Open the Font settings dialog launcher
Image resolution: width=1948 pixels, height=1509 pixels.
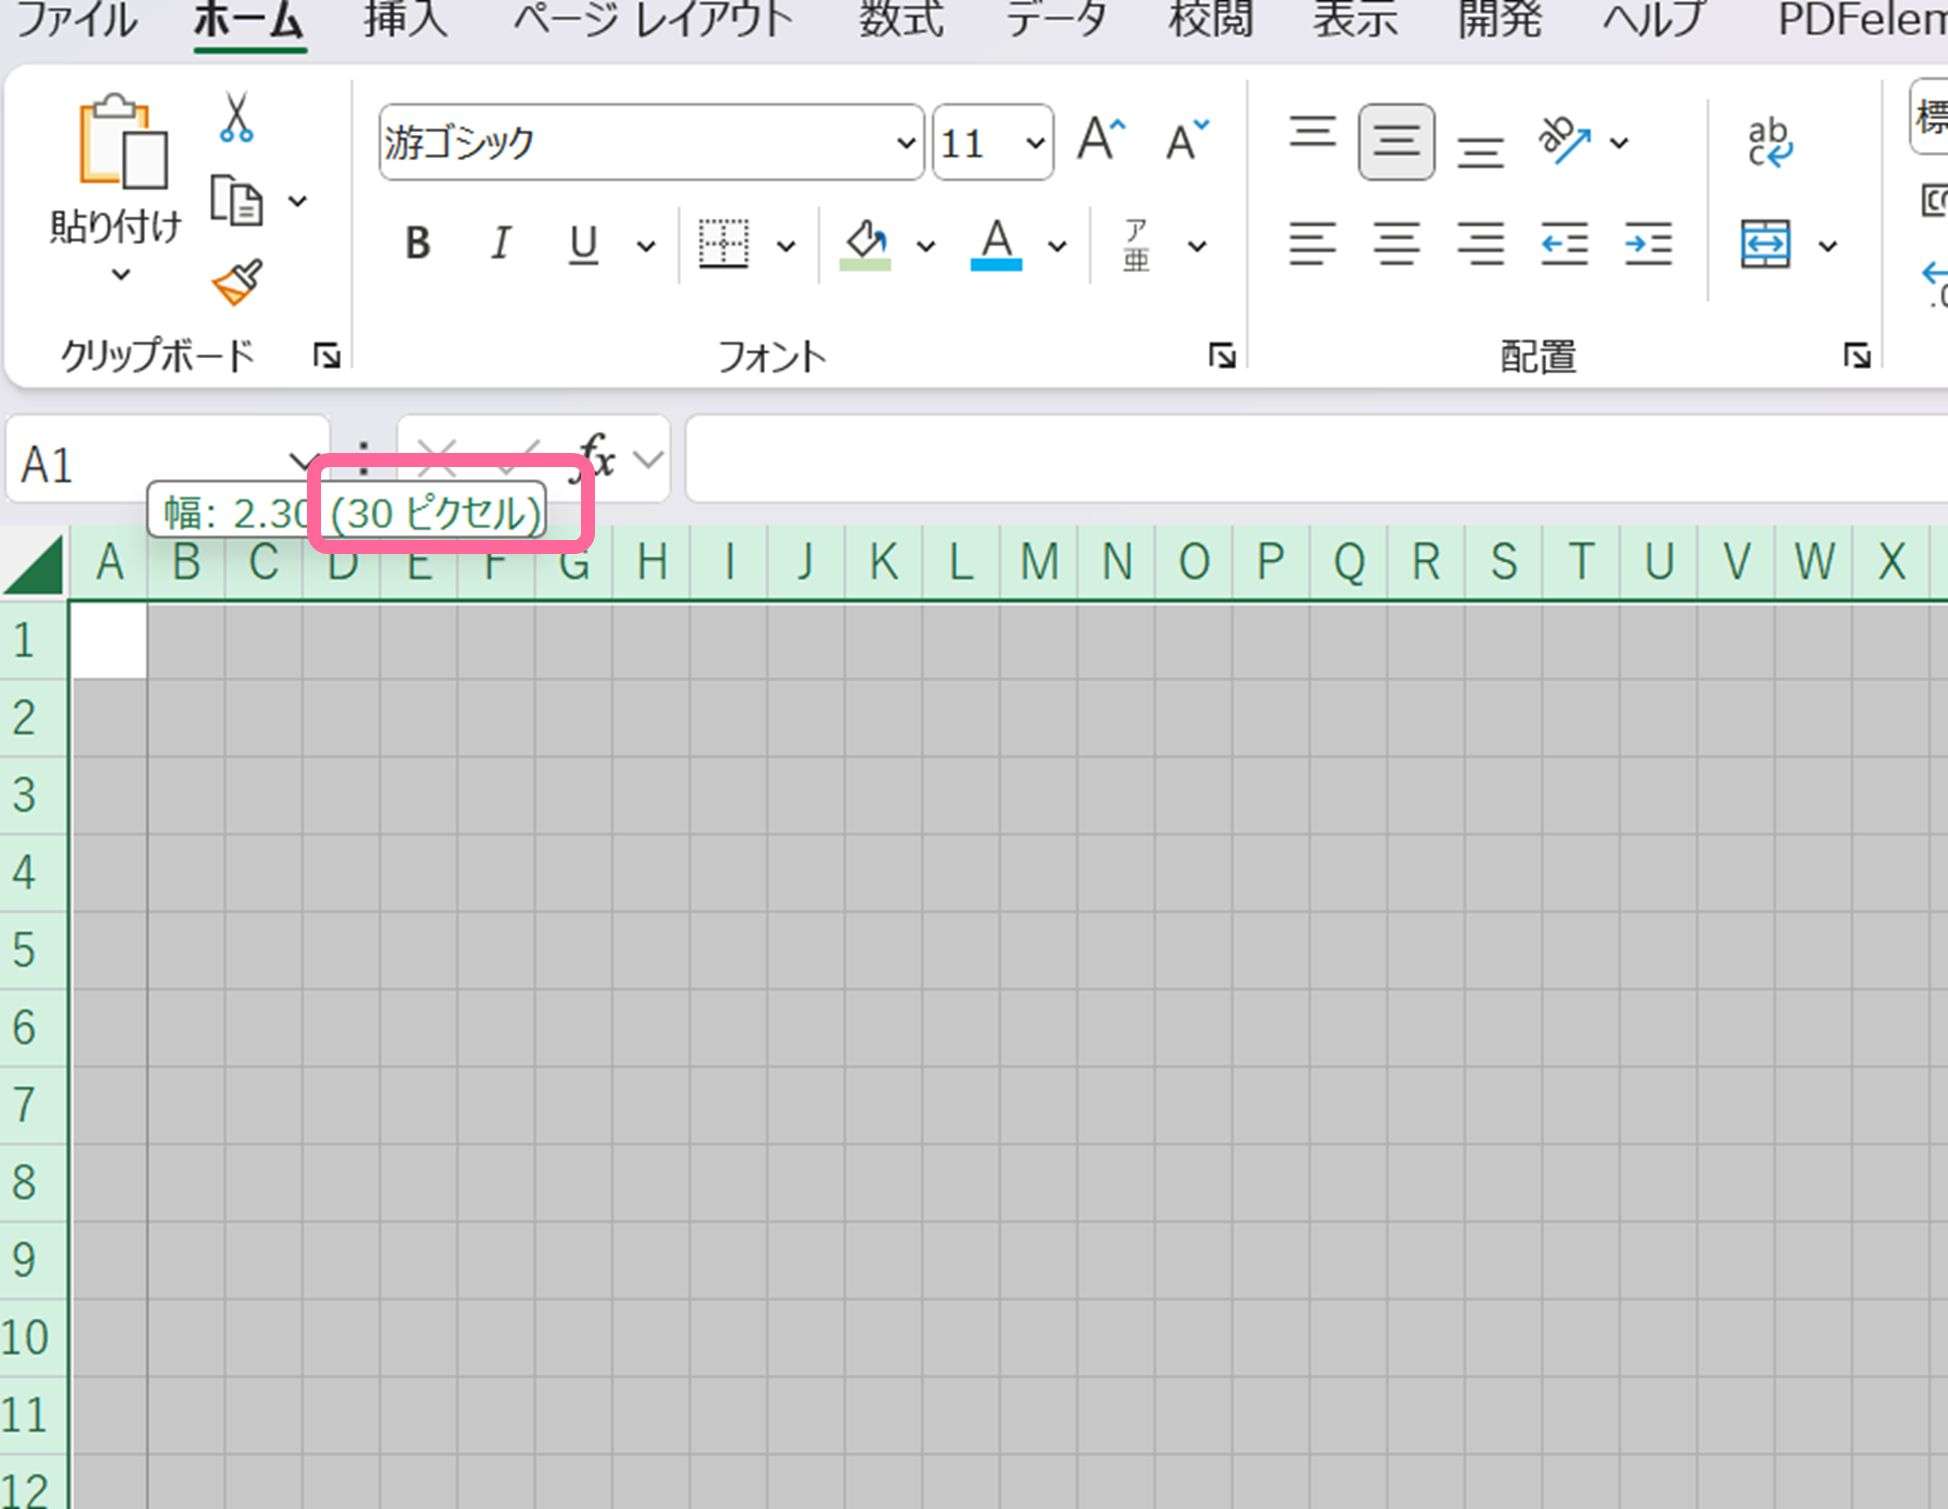click(x=1222, y=355)
